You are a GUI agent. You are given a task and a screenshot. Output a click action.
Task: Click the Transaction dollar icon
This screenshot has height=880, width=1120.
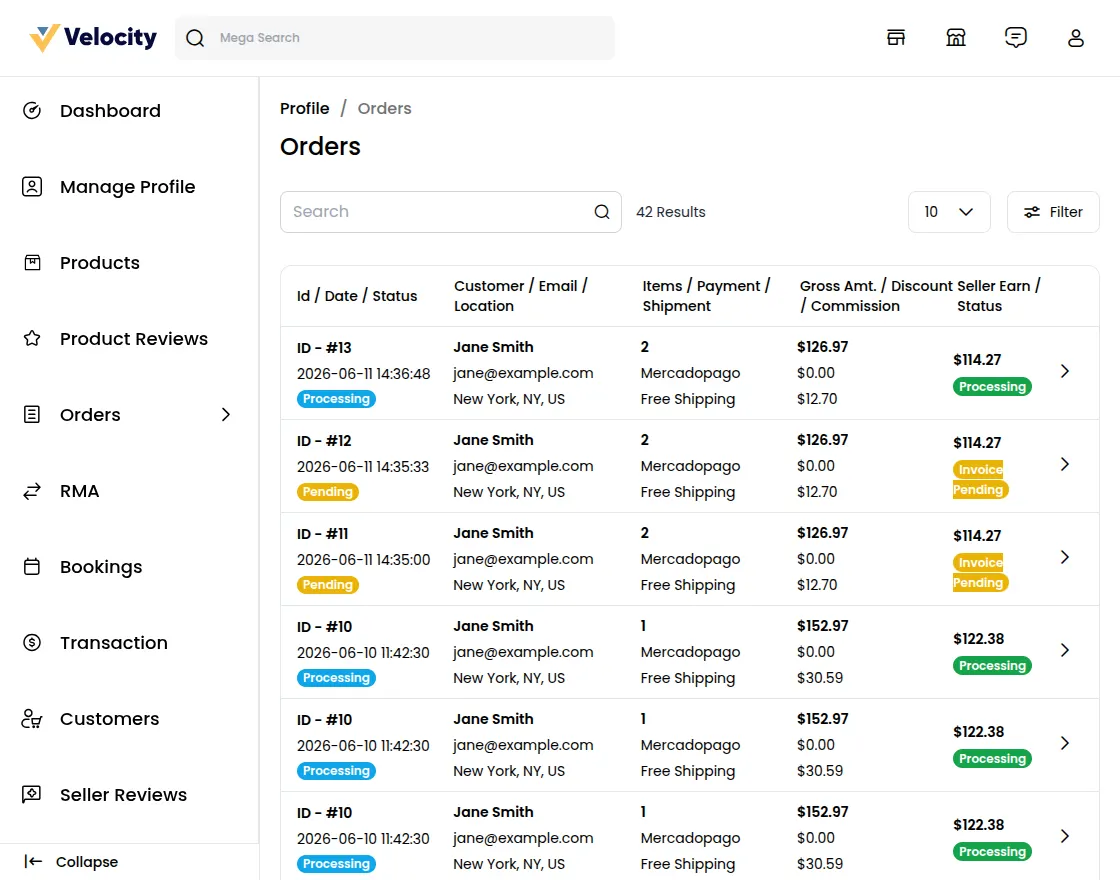pos(32,642)
